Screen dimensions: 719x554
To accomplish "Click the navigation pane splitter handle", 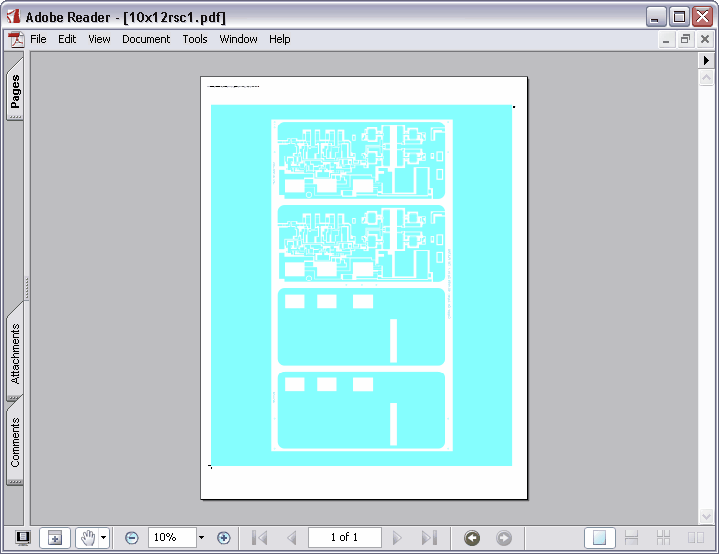I will tap(27, 288).
